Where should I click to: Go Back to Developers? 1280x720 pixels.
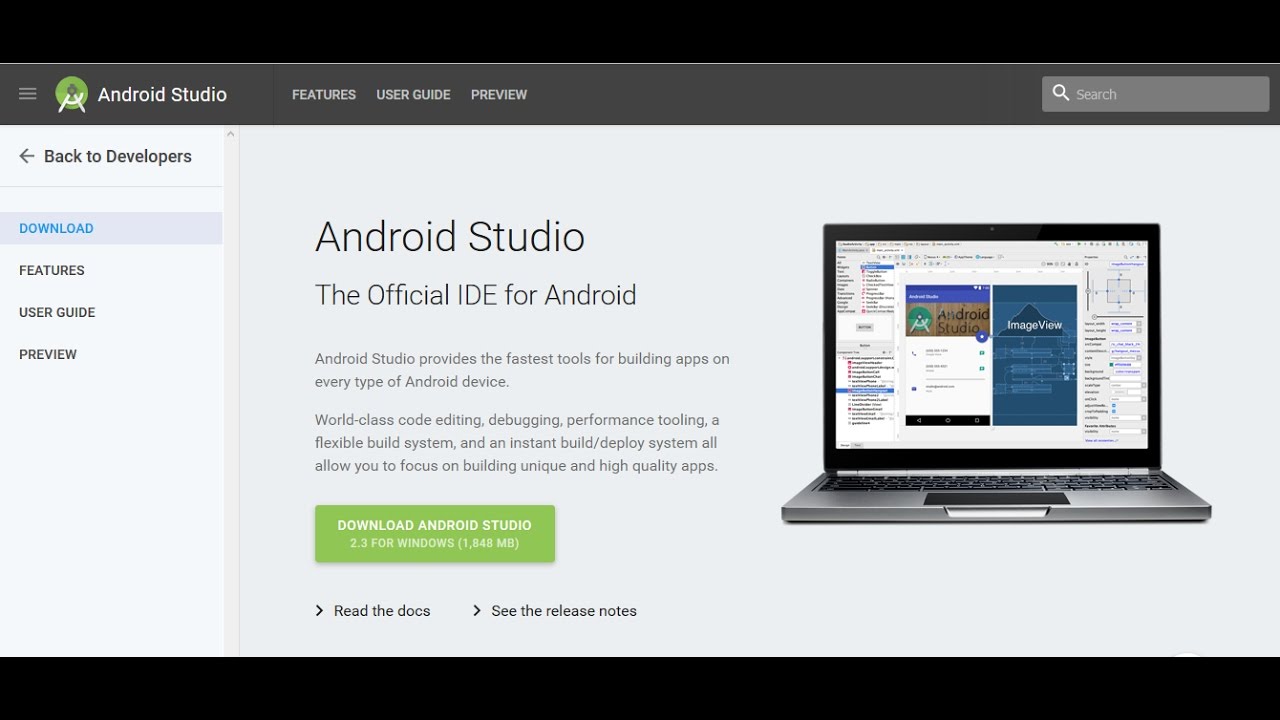(x=118, y=156)
